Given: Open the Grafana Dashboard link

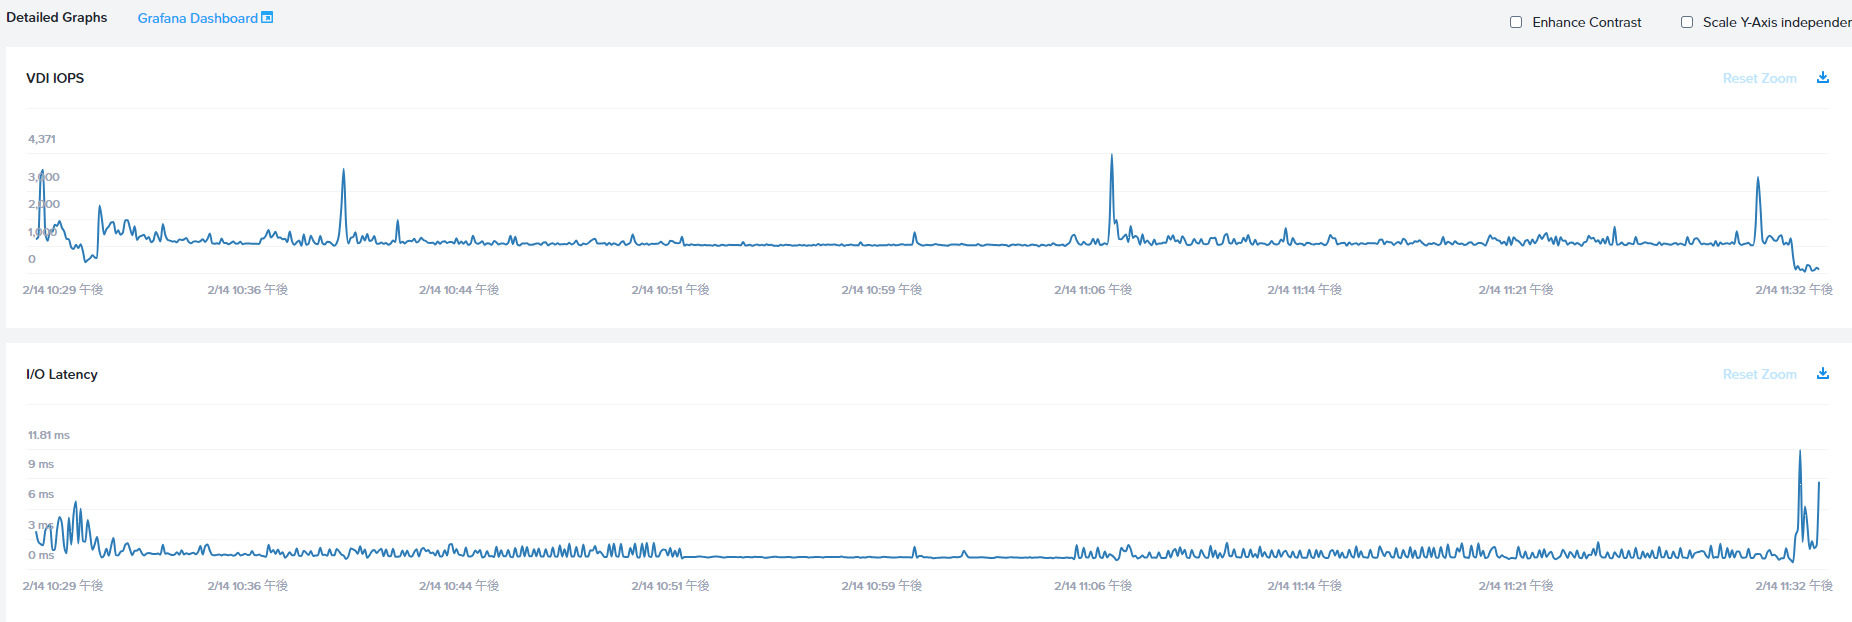Looking at the screenshot, I should [198, 18].
